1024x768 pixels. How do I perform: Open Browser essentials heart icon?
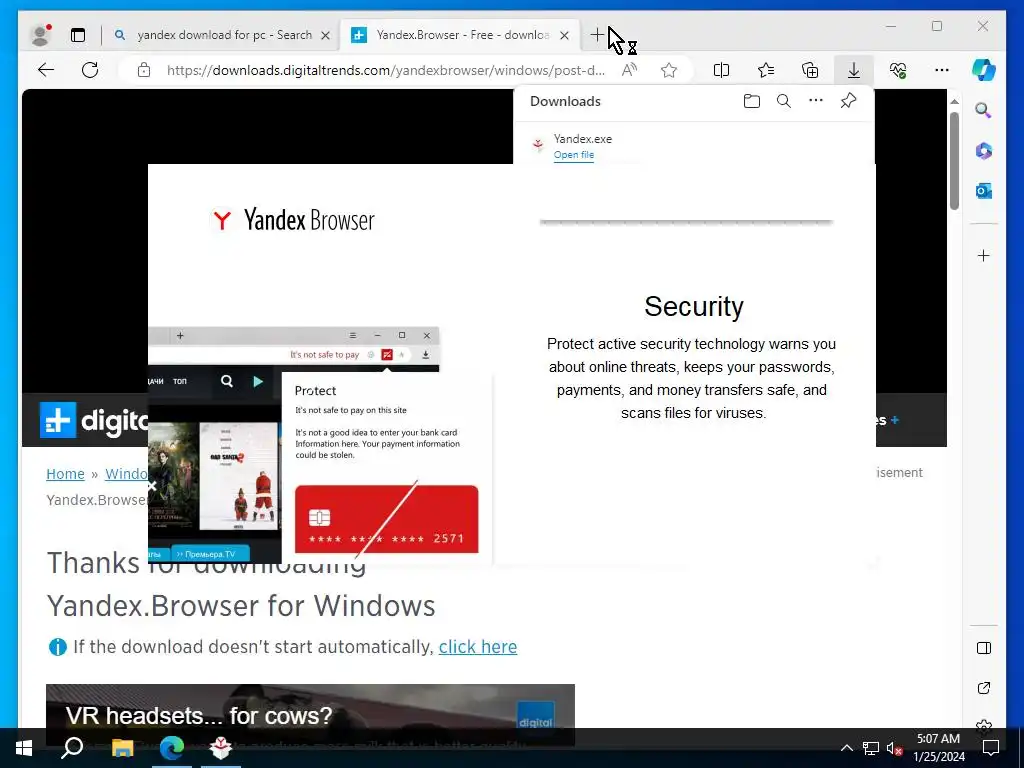[x=898, y=70]
